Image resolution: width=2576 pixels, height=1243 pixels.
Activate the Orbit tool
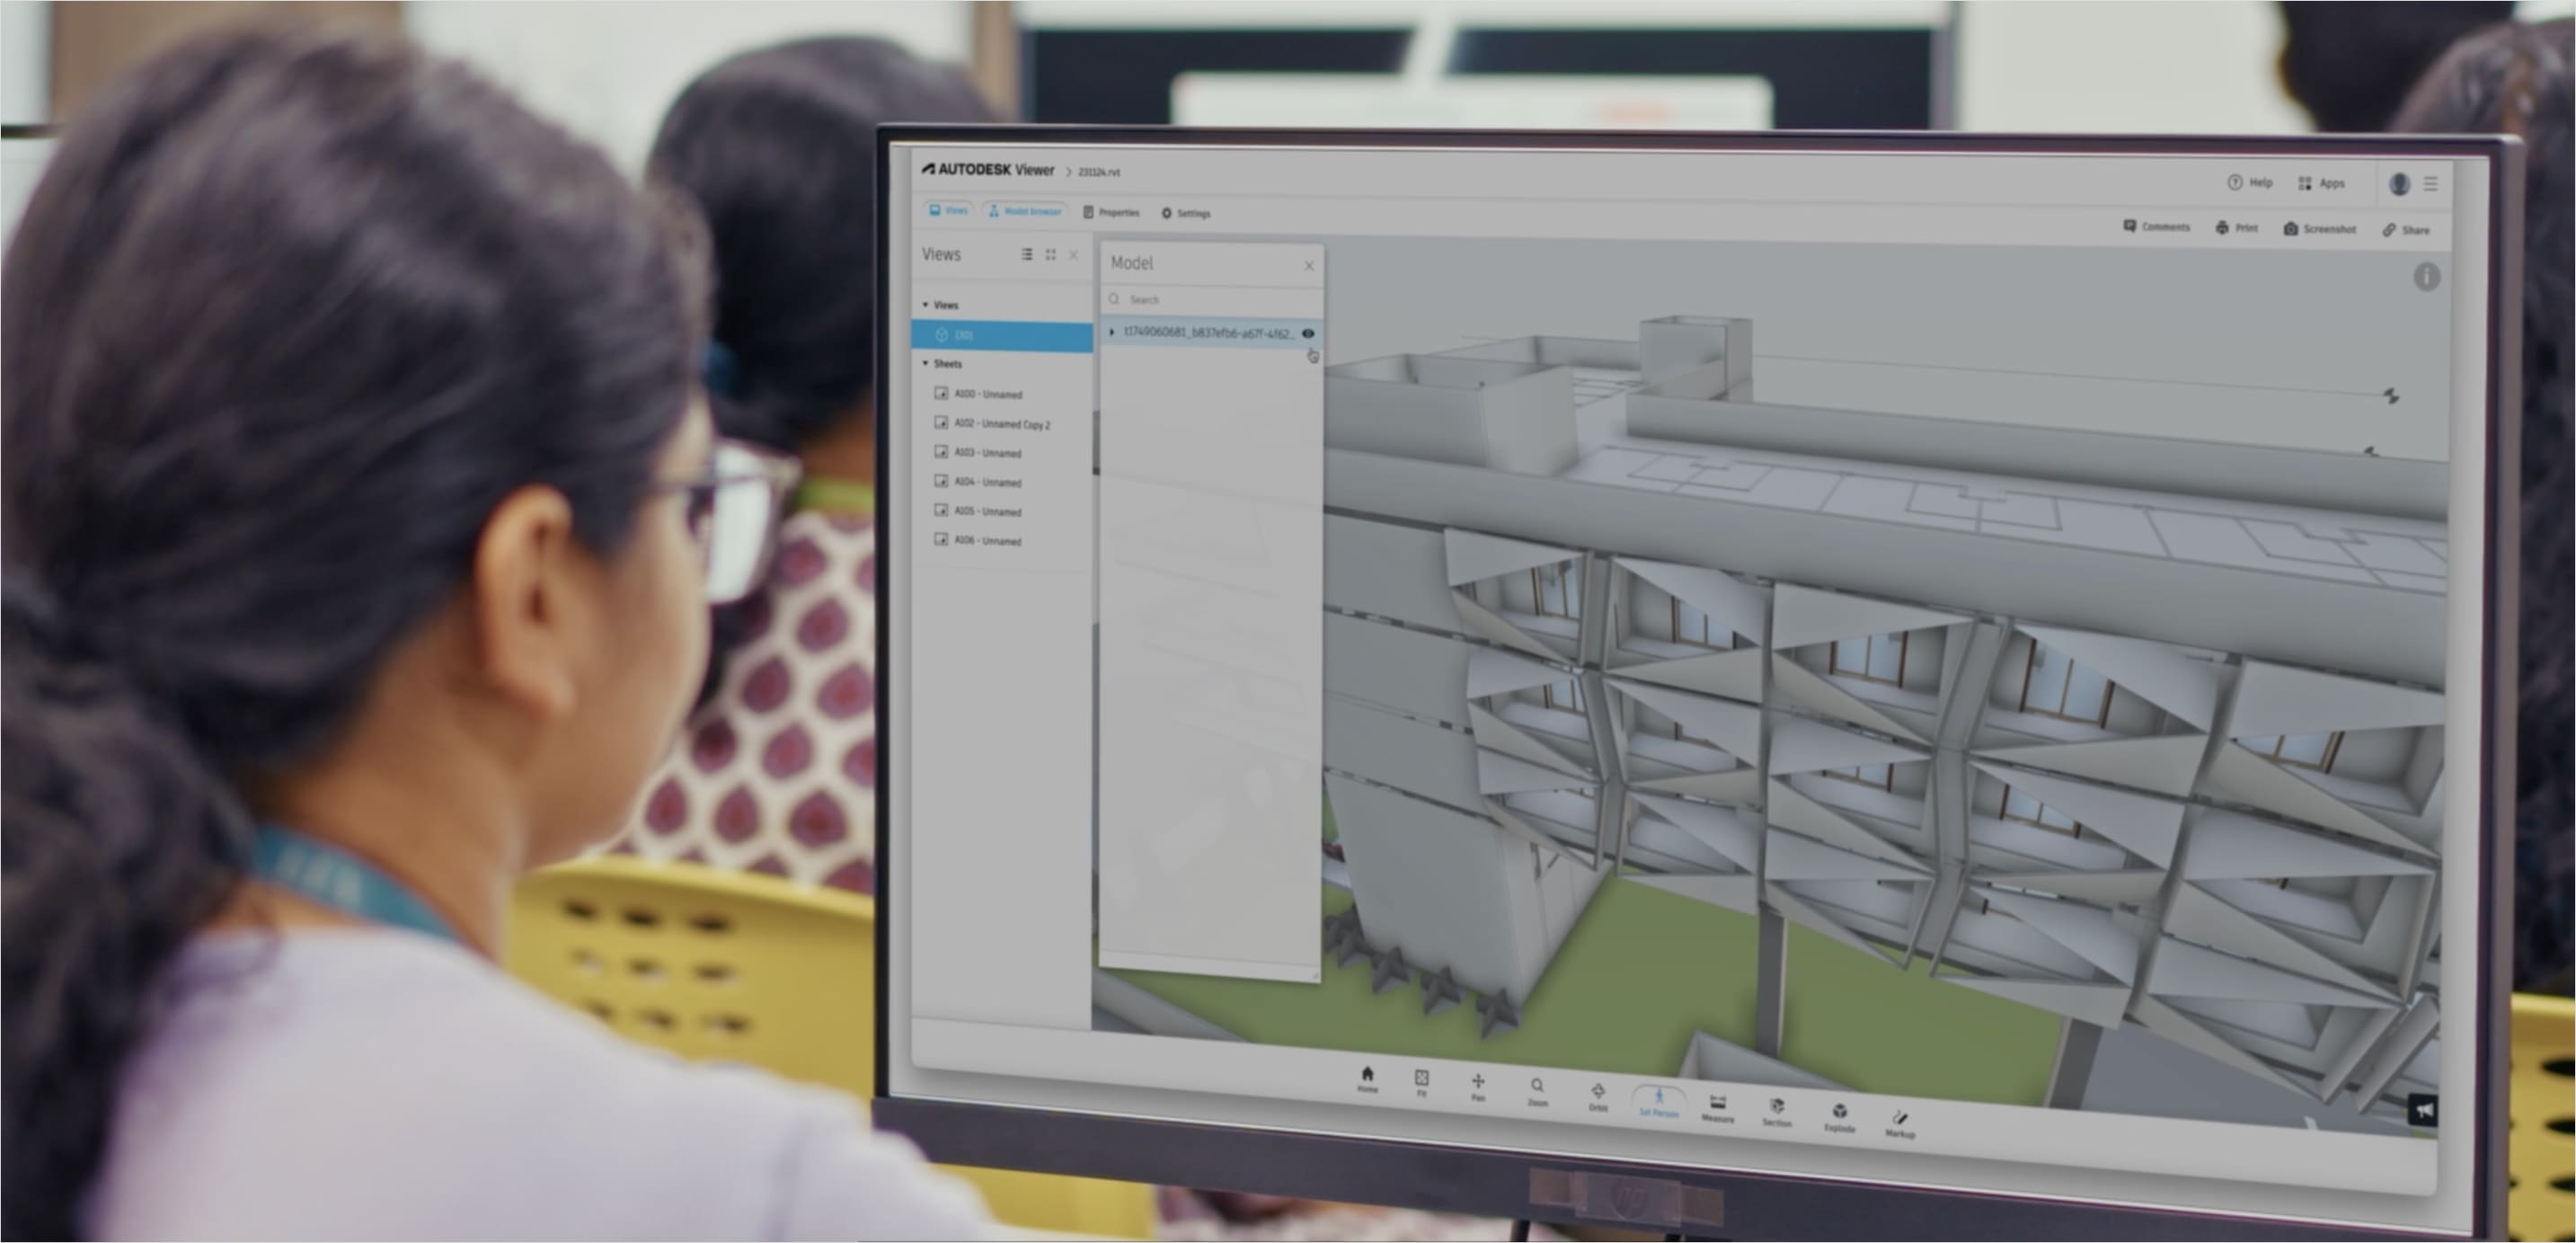point(1598,1094)
